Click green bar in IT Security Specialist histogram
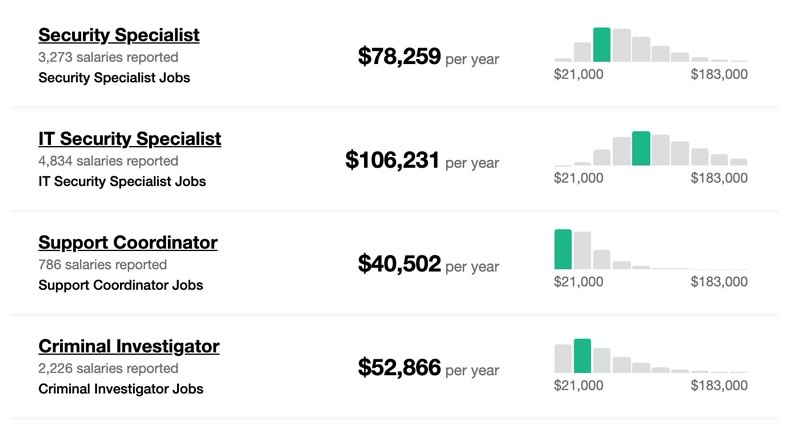The width and height of the screenshot is (800, 445). [x=641, y=149]
